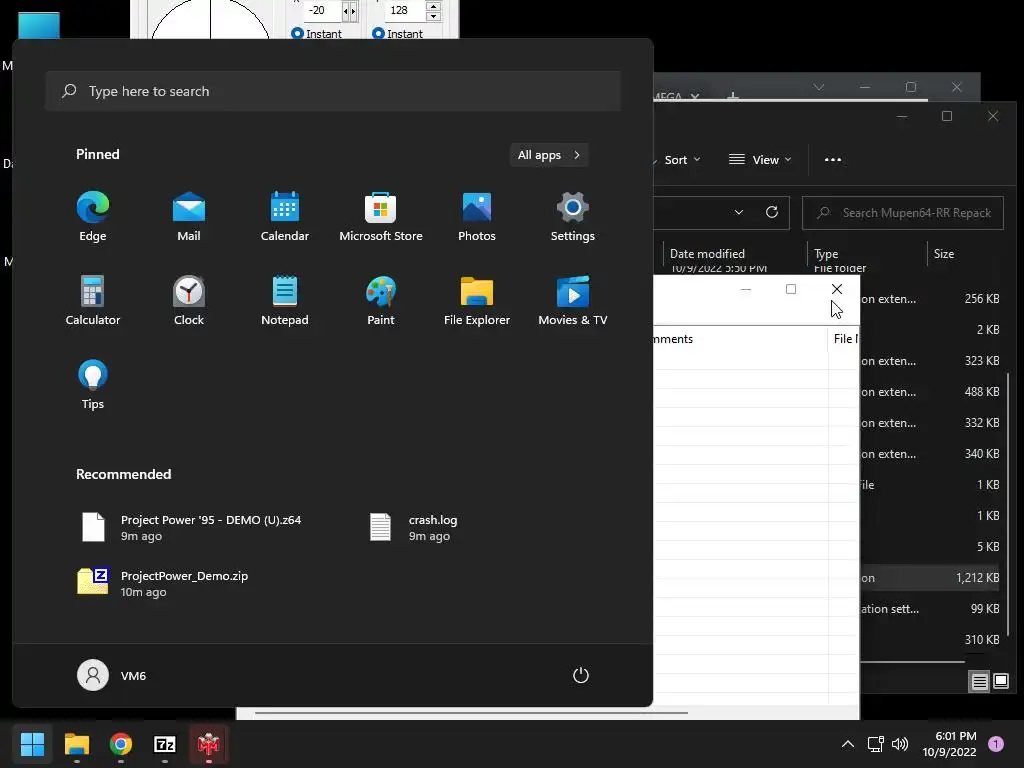Show the All apps list
The width and height of the screenshot is (1024, 768).
[549, 155]
